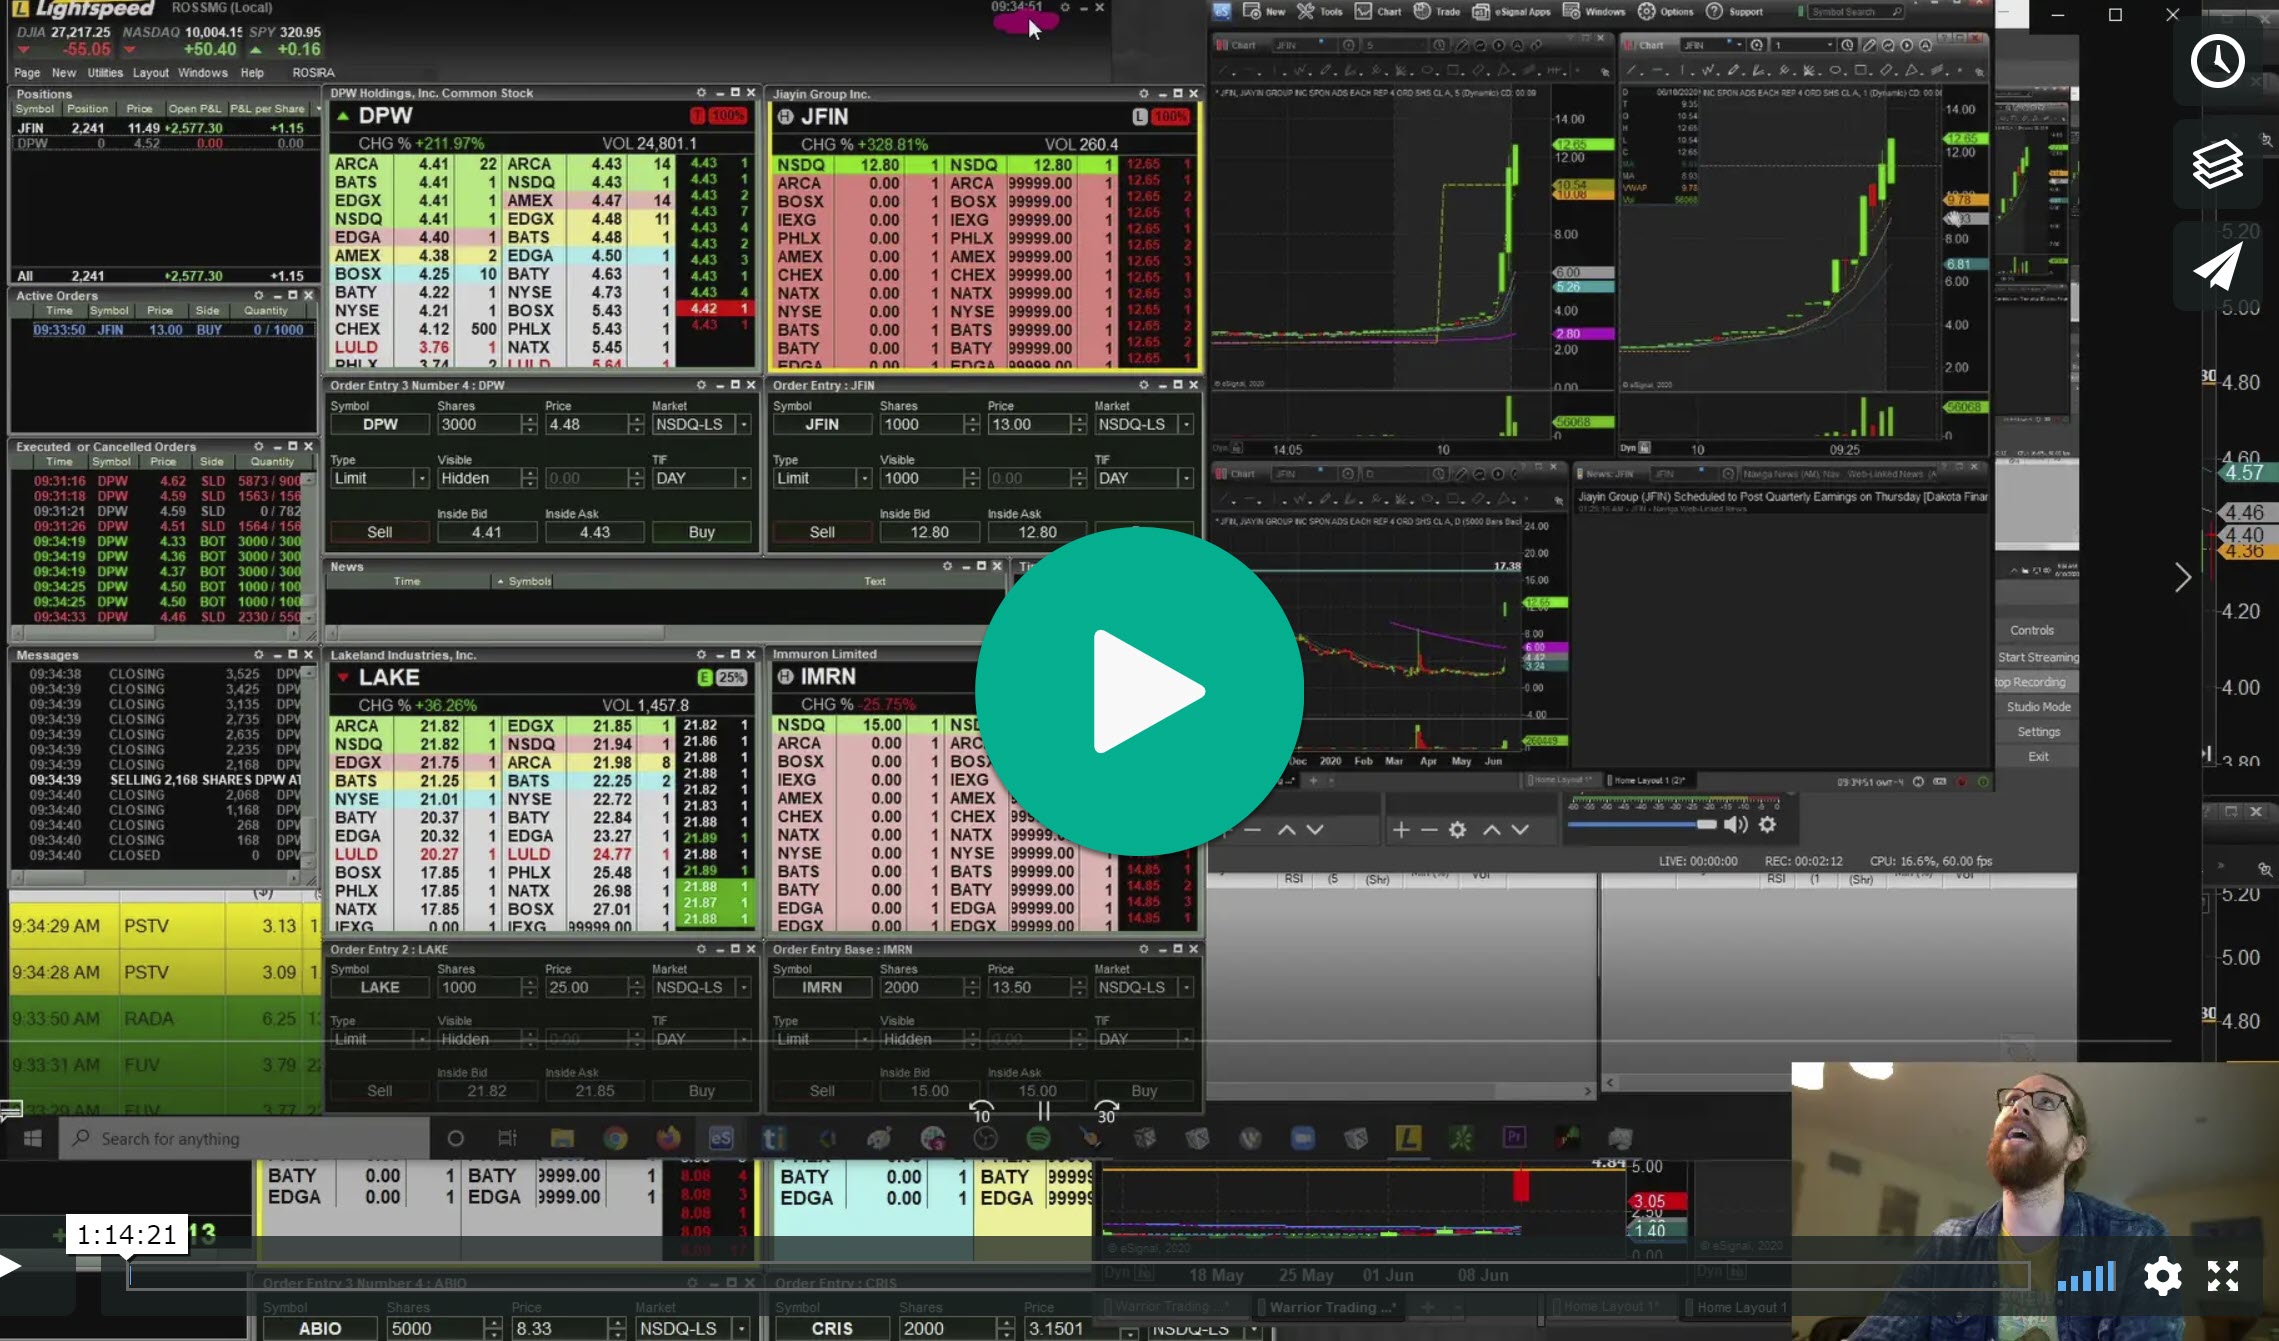Enter fullscreen mode in the video player
Image resolution: width=2279 pixels, height=1341 pixels.
[x=2223, y=1277]
